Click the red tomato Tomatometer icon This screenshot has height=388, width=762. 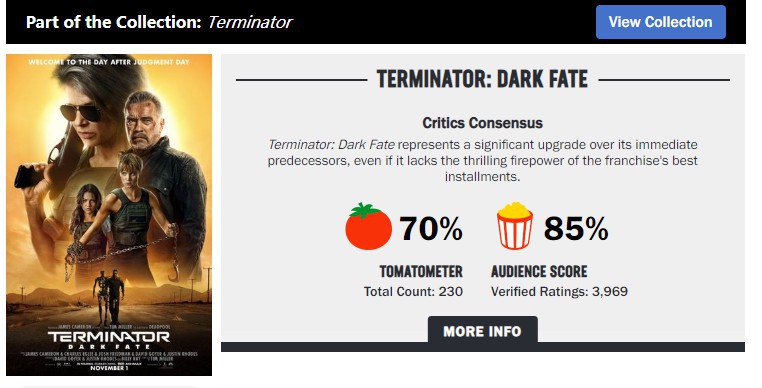click(368, 227)
